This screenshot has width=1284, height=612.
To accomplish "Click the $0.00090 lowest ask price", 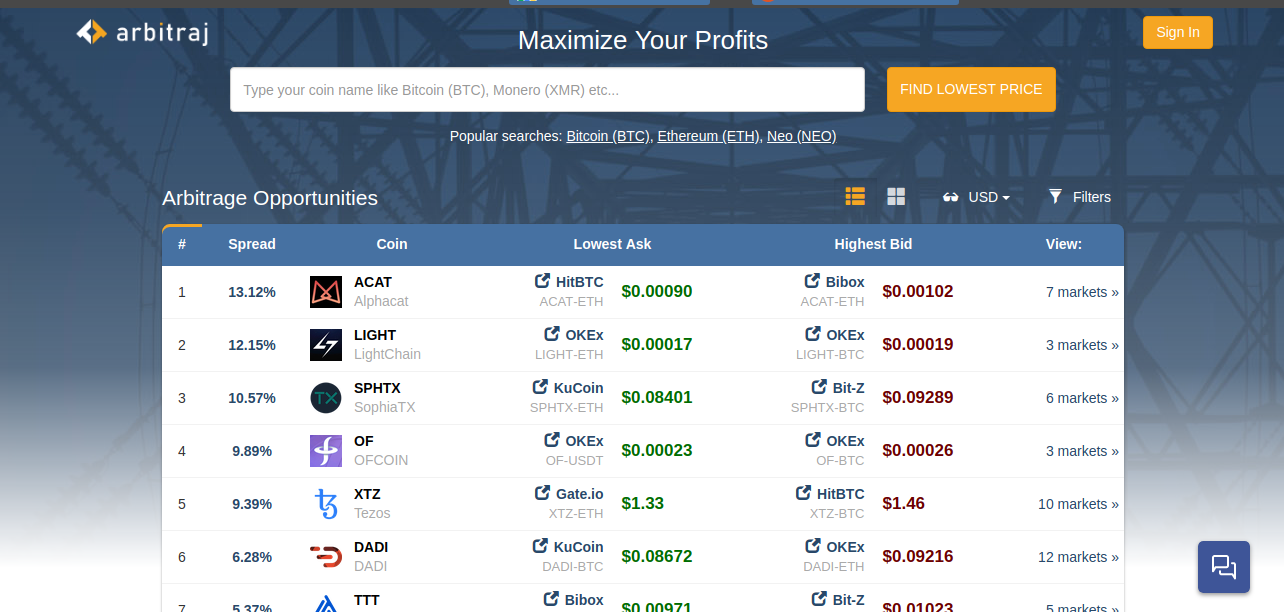I will coord(657,292).
